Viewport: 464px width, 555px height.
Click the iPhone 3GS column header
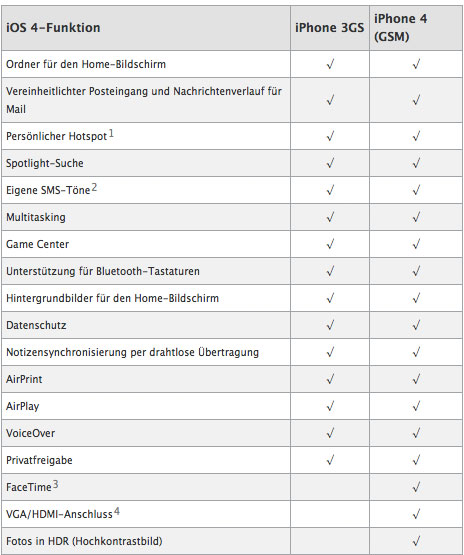[x=330, y=28]
